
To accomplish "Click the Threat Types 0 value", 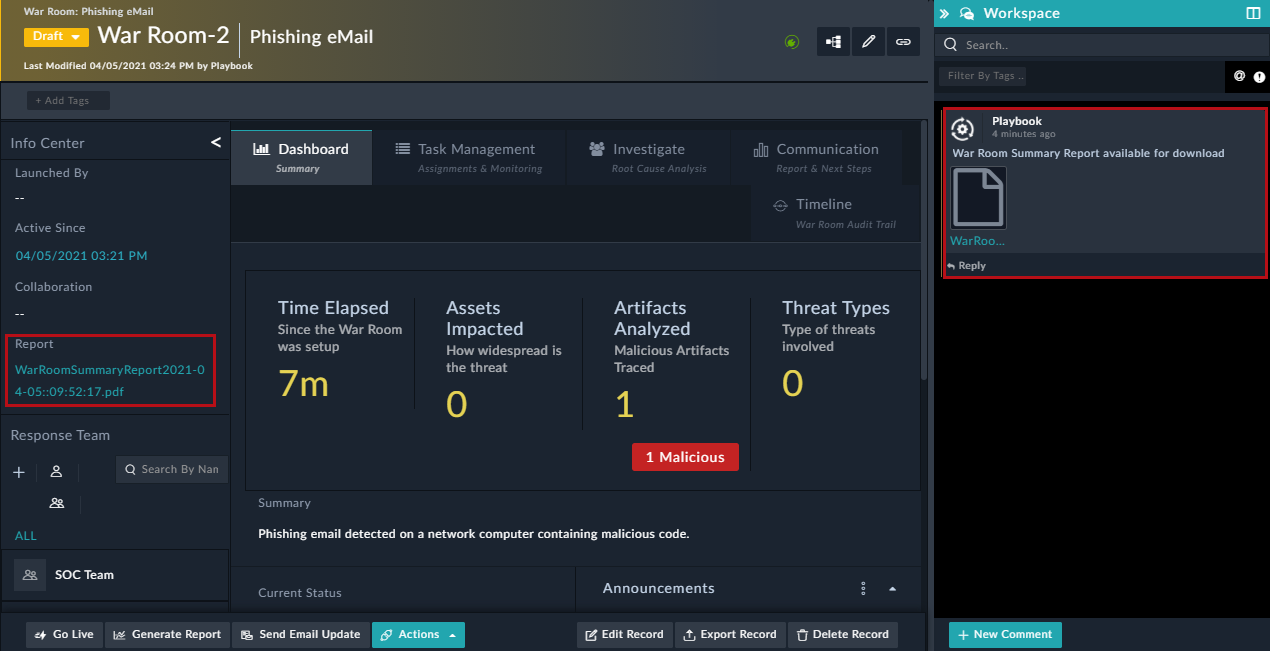I will point(792,384).
